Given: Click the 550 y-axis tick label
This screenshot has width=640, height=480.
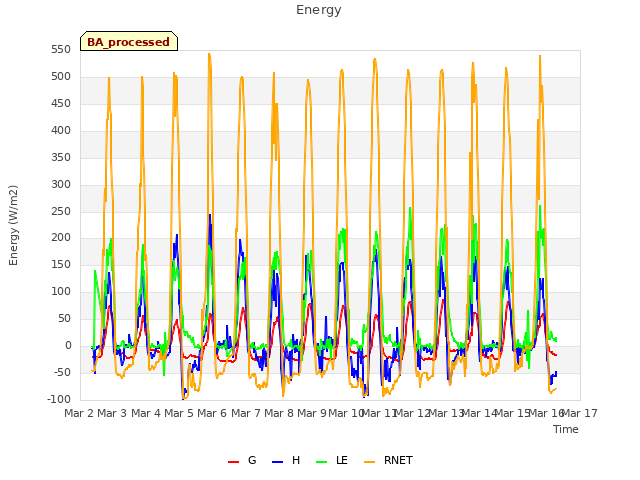Looking at the screenshot, I should click(x=61, y=50).
